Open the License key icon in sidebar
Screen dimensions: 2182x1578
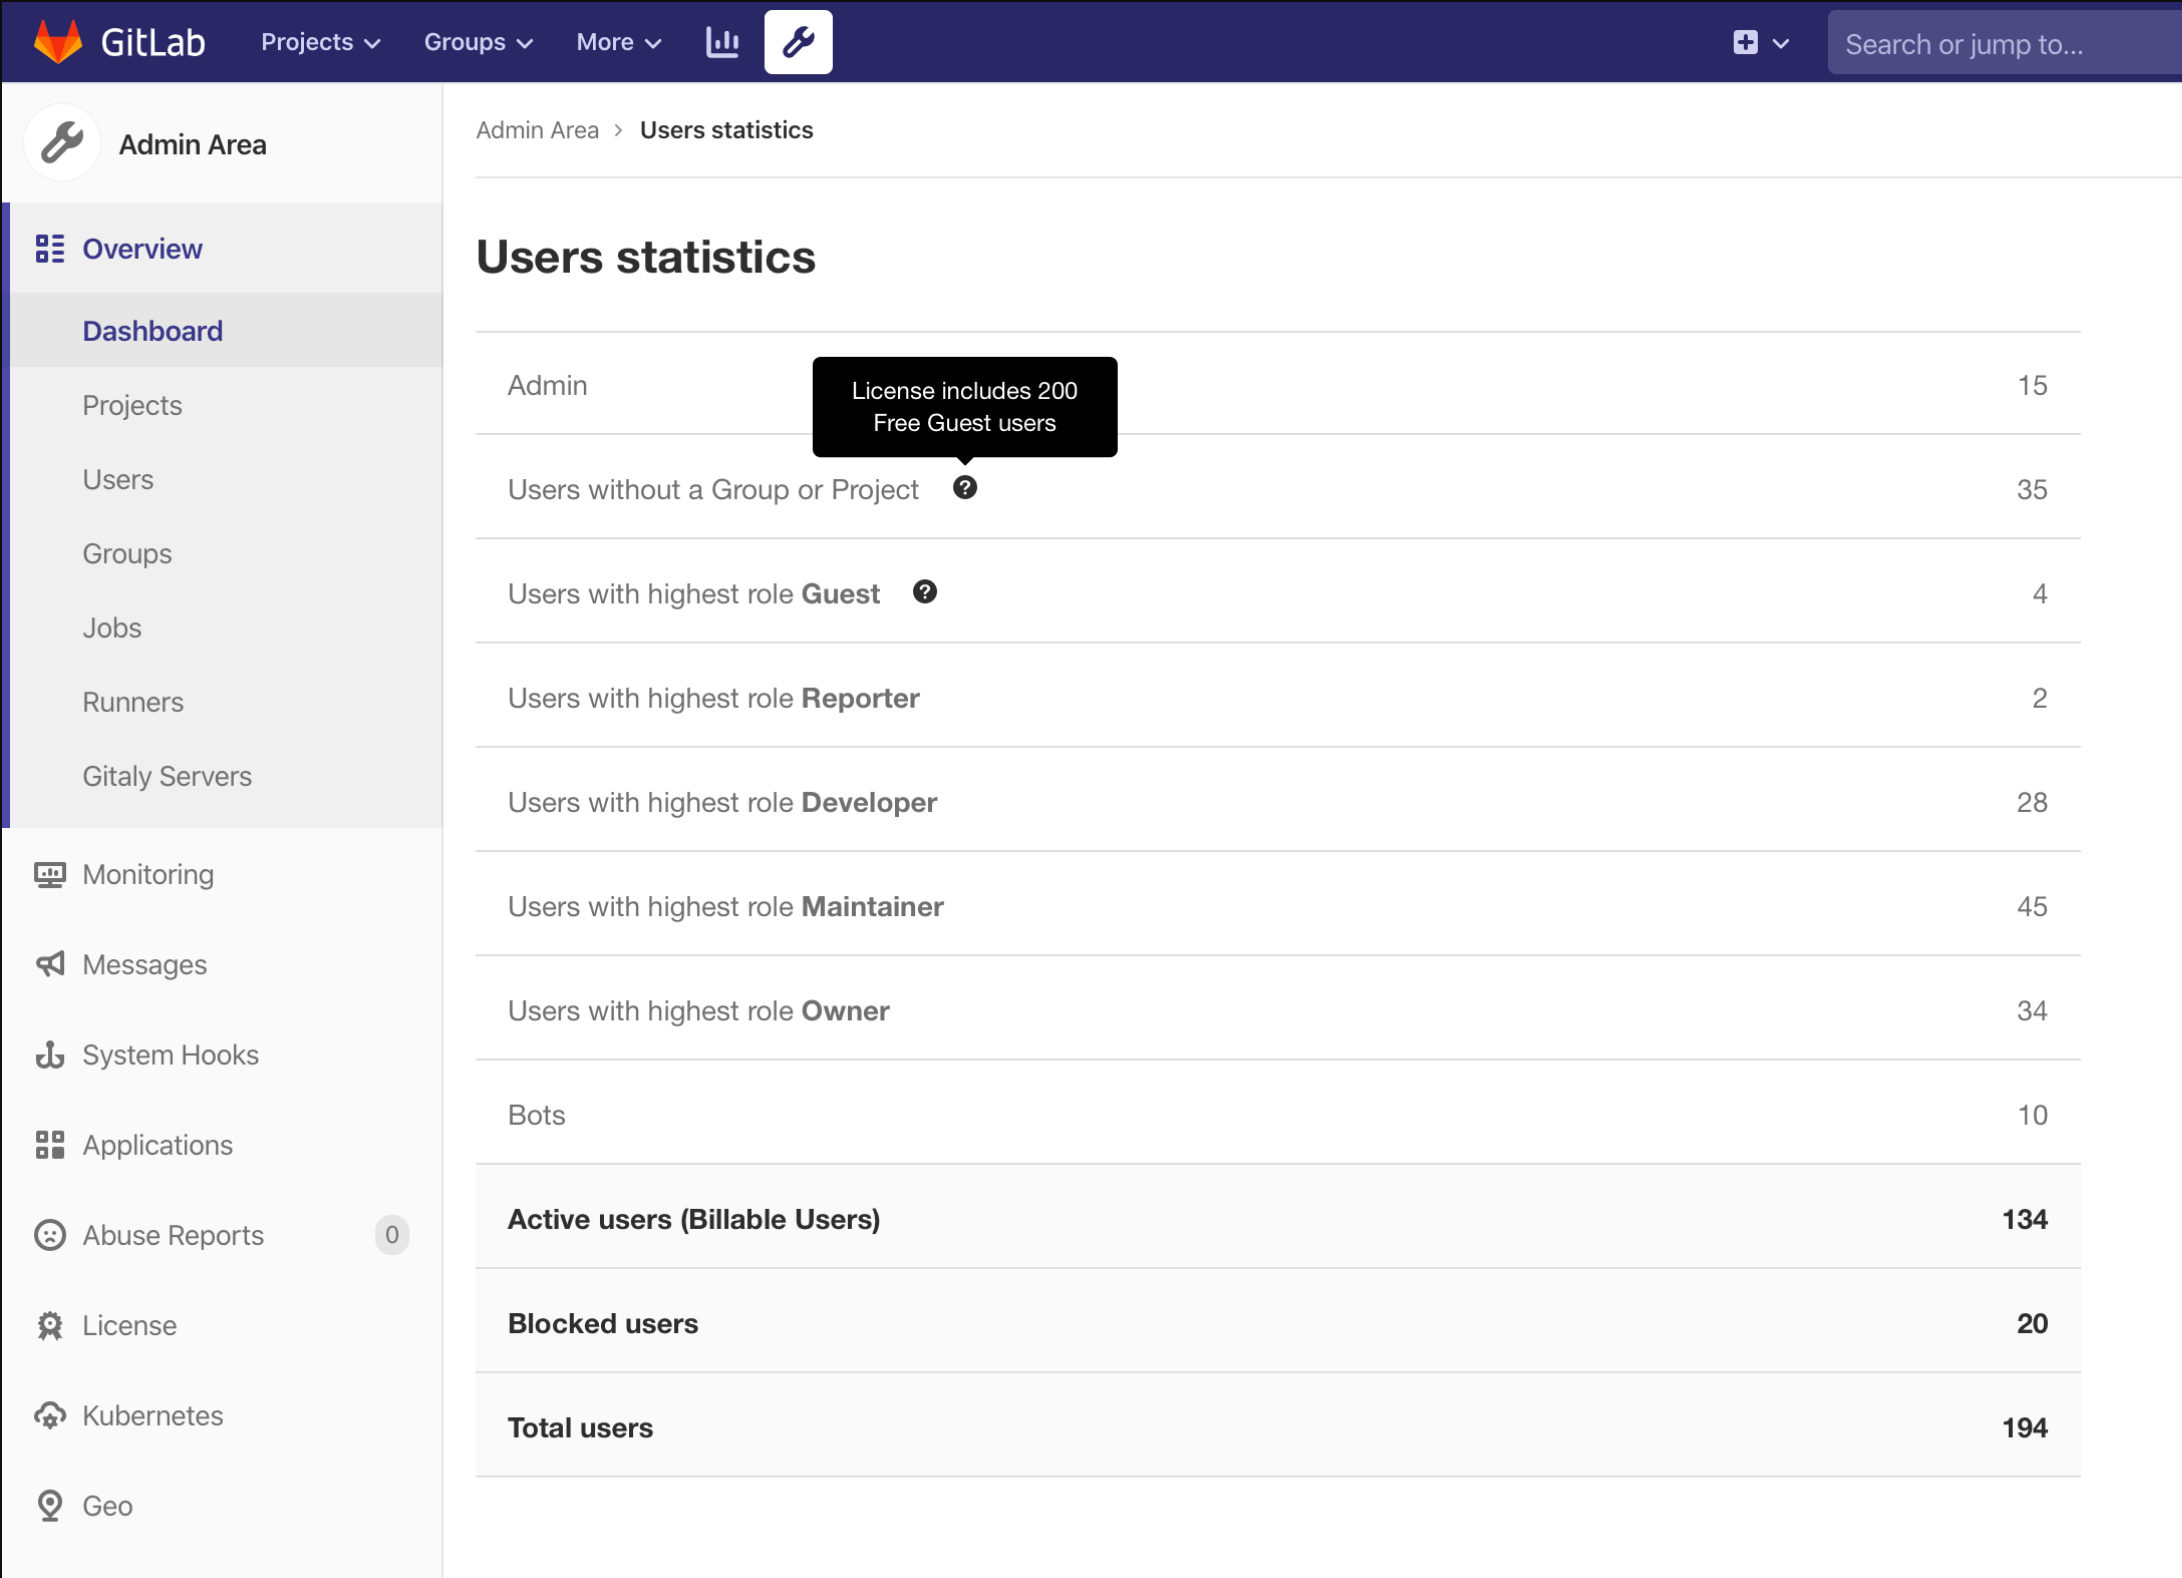click(x=50, y=1324)
